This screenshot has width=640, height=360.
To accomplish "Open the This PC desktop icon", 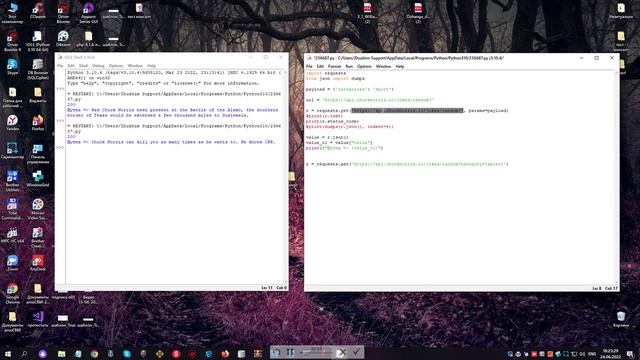I will click(x=12, y=12).
